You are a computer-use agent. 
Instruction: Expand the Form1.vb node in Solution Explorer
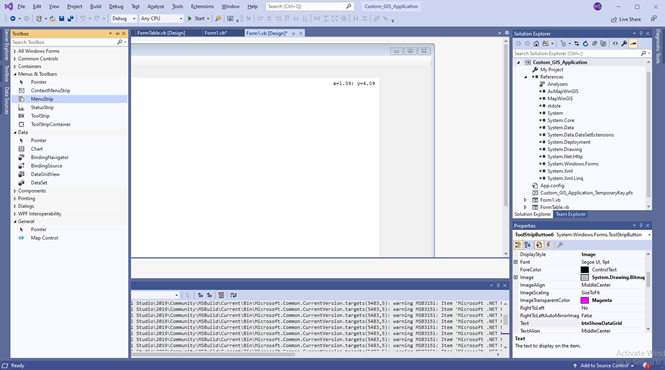coord(525,200)
